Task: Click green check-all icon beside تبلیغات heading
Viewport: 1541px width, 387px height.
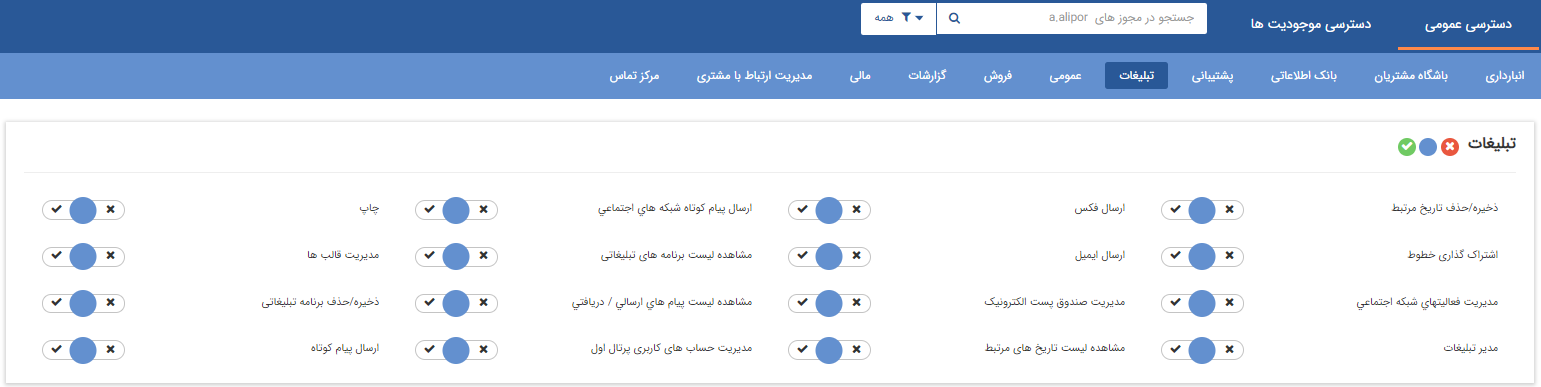Action: (1407, 146)
